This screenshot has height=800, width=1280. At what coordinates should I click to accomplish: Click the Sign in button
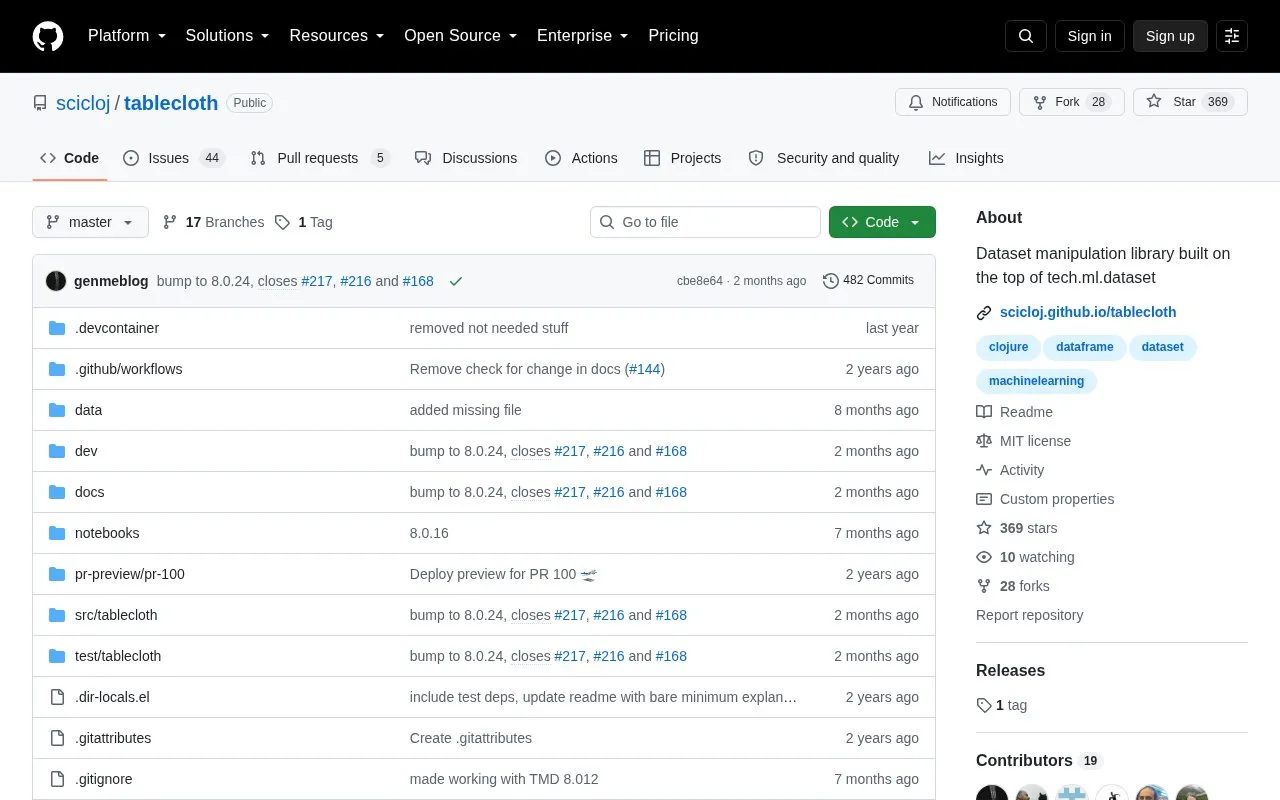coord(1089,36)
